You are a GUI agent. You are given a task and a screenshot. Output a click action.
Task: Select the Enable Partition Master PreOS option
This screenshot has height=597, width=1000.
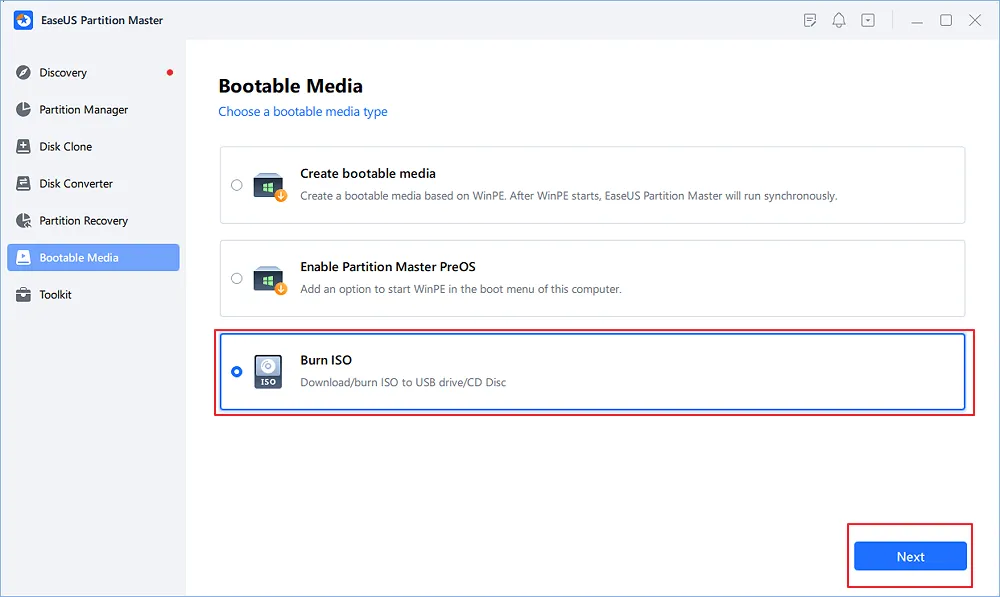click(237, 277)
